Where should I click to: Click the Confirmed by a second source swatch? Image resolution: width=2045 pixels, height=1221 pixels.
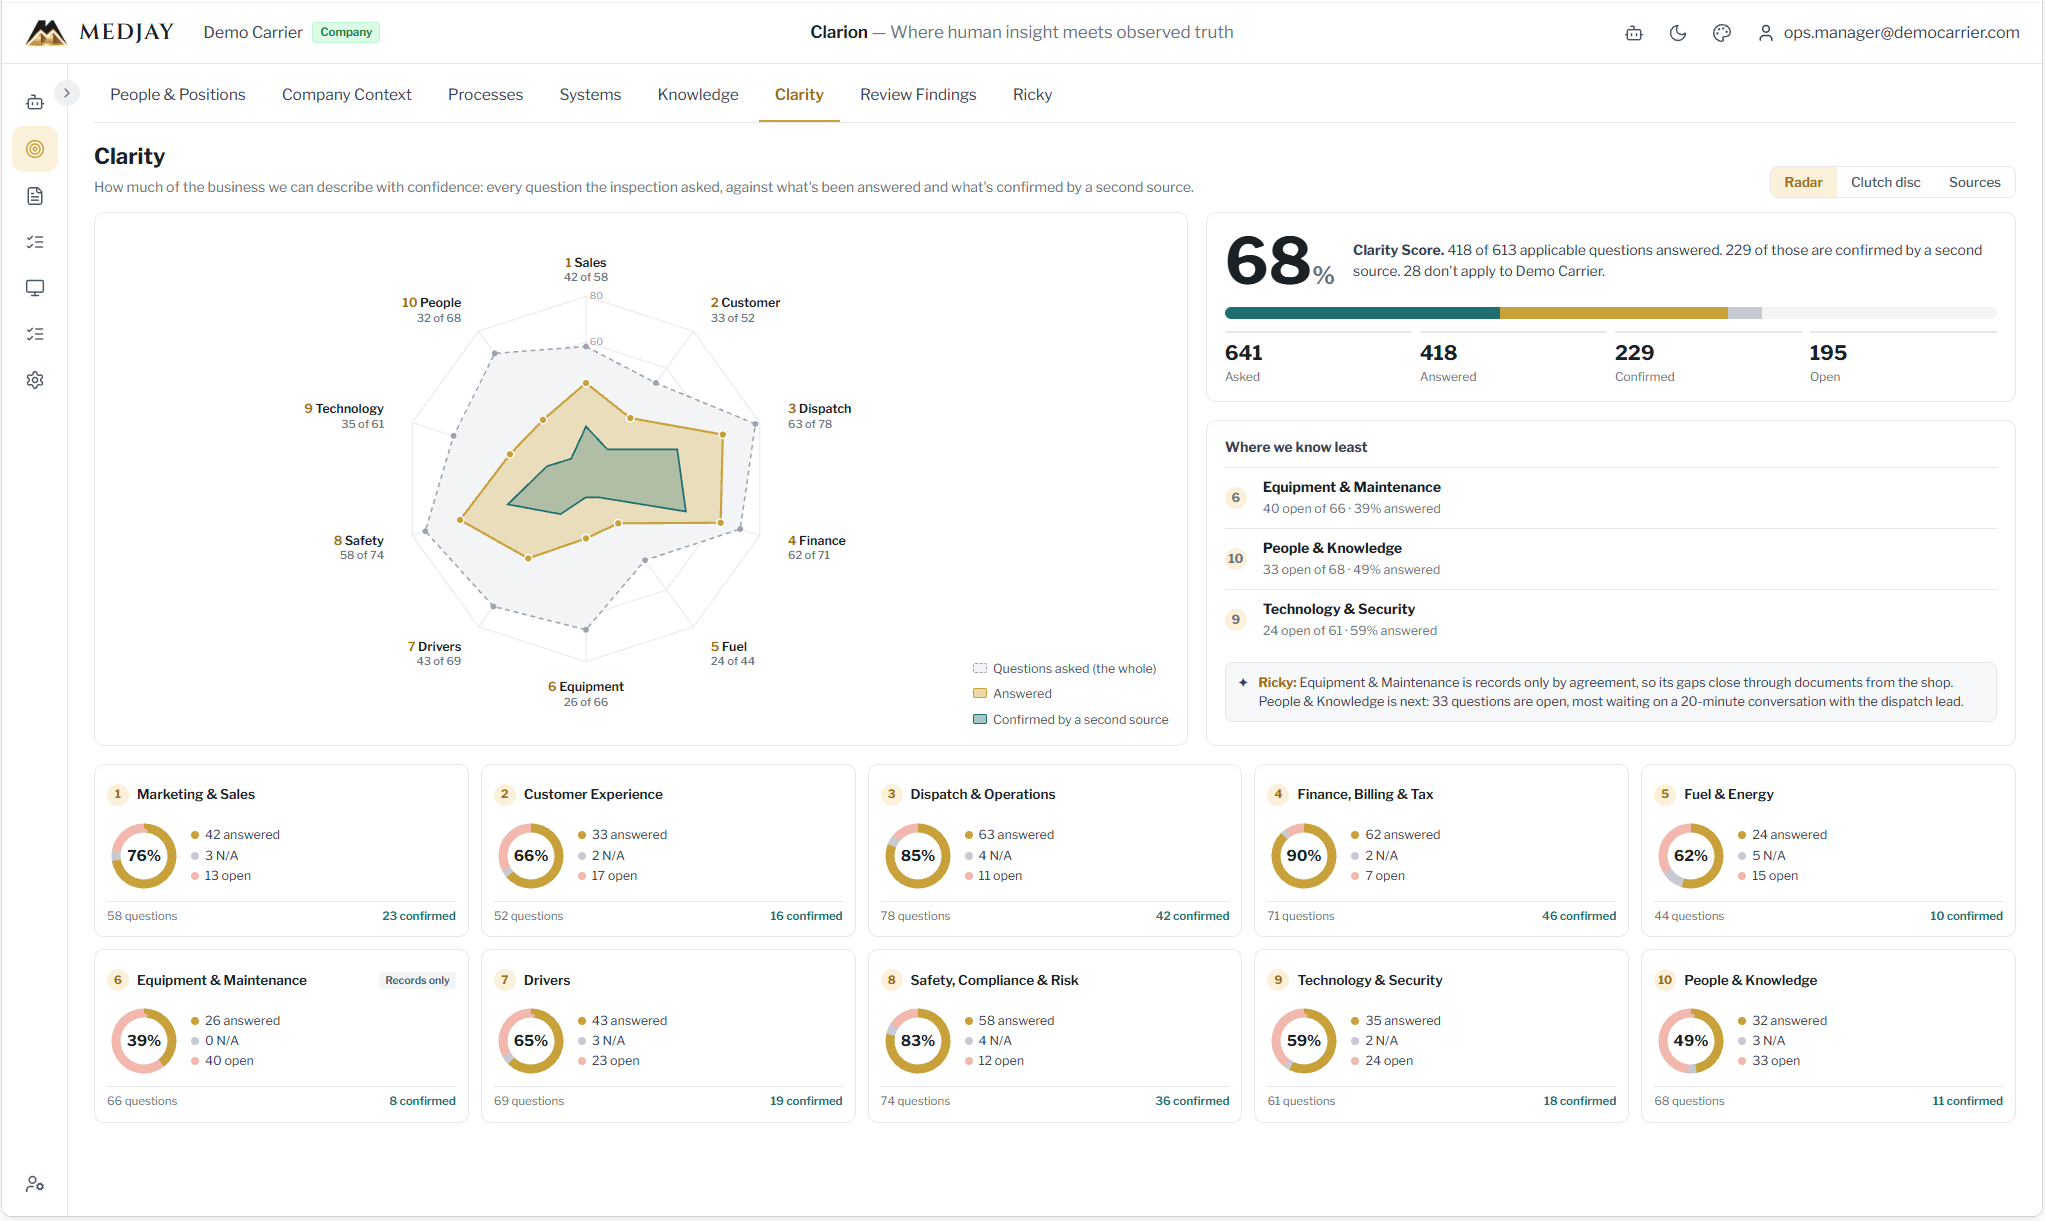(980, 719)
